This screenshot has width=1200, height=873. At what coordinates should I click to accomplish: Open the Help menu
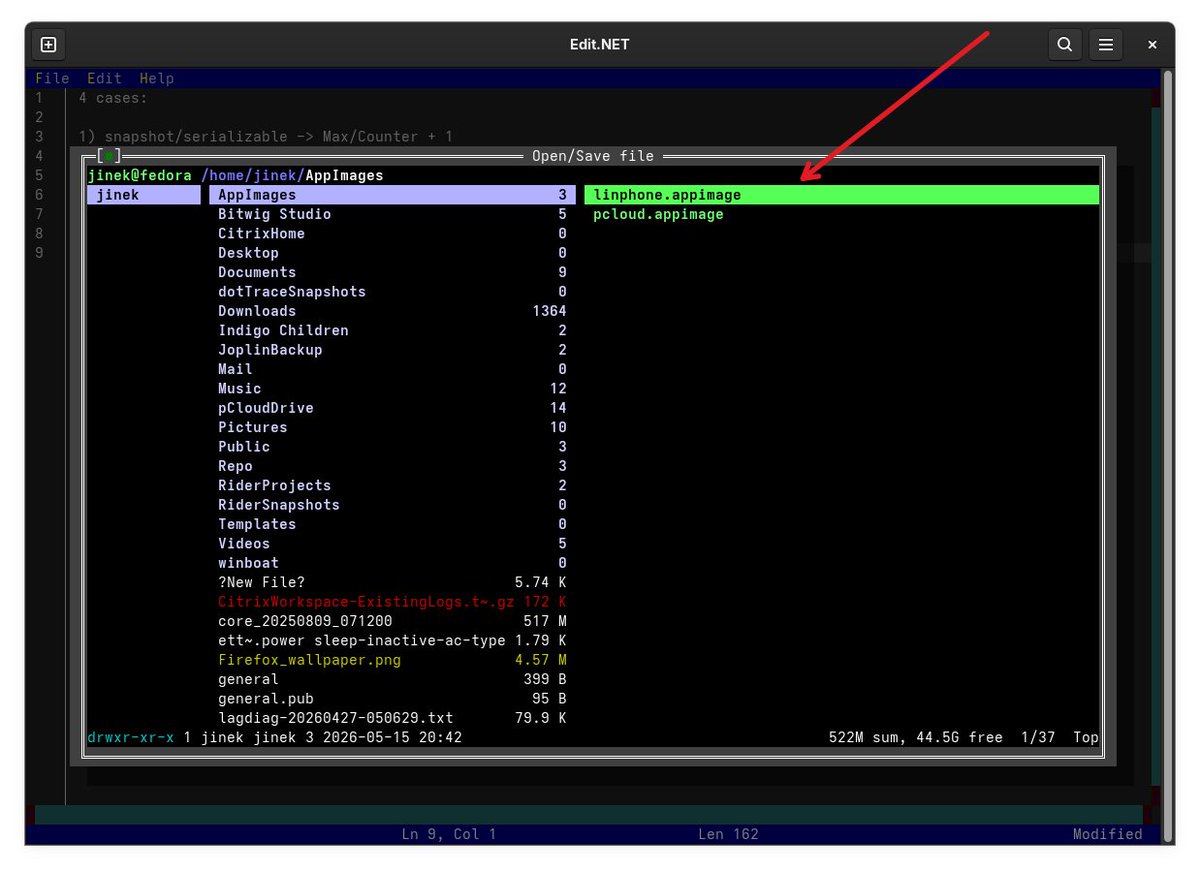coord(156,78)
